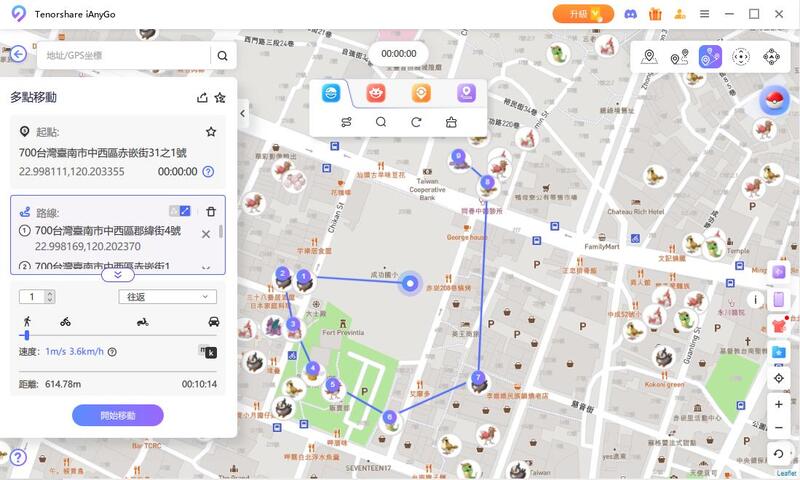Click the Leaflet attribution link
Image resolution: width=800 pixels, height=480 pixels.
coord(787,474)
